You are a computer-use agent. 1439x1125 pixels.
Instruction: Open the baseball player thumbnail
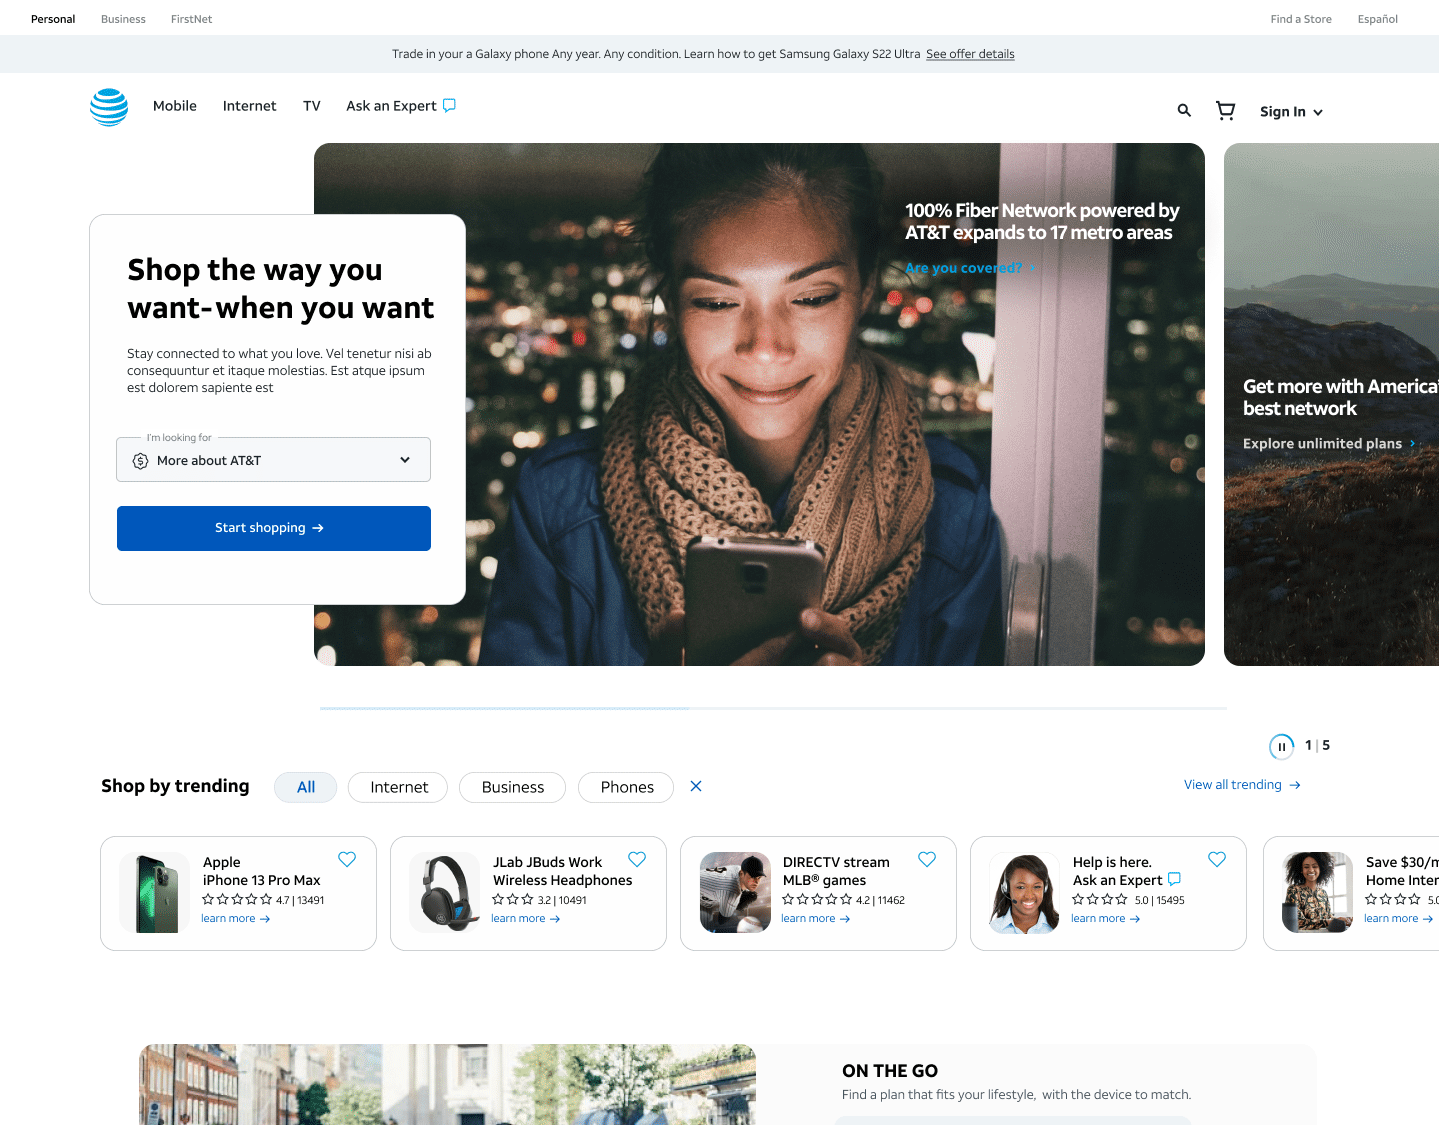(x=735, y=893)
